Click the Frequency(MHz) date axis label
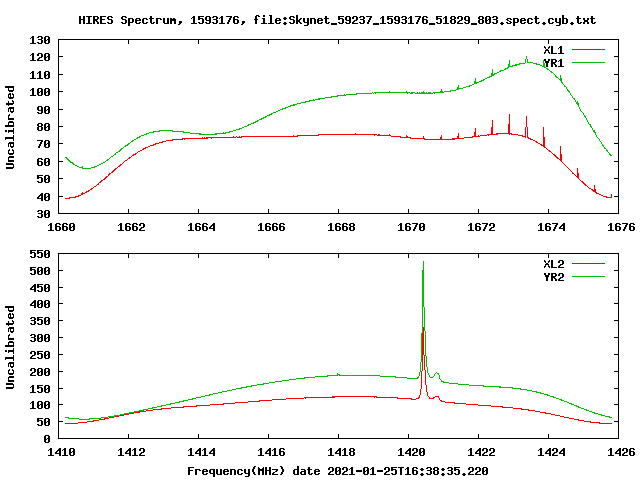640x480 pixels. coord(338,471)
